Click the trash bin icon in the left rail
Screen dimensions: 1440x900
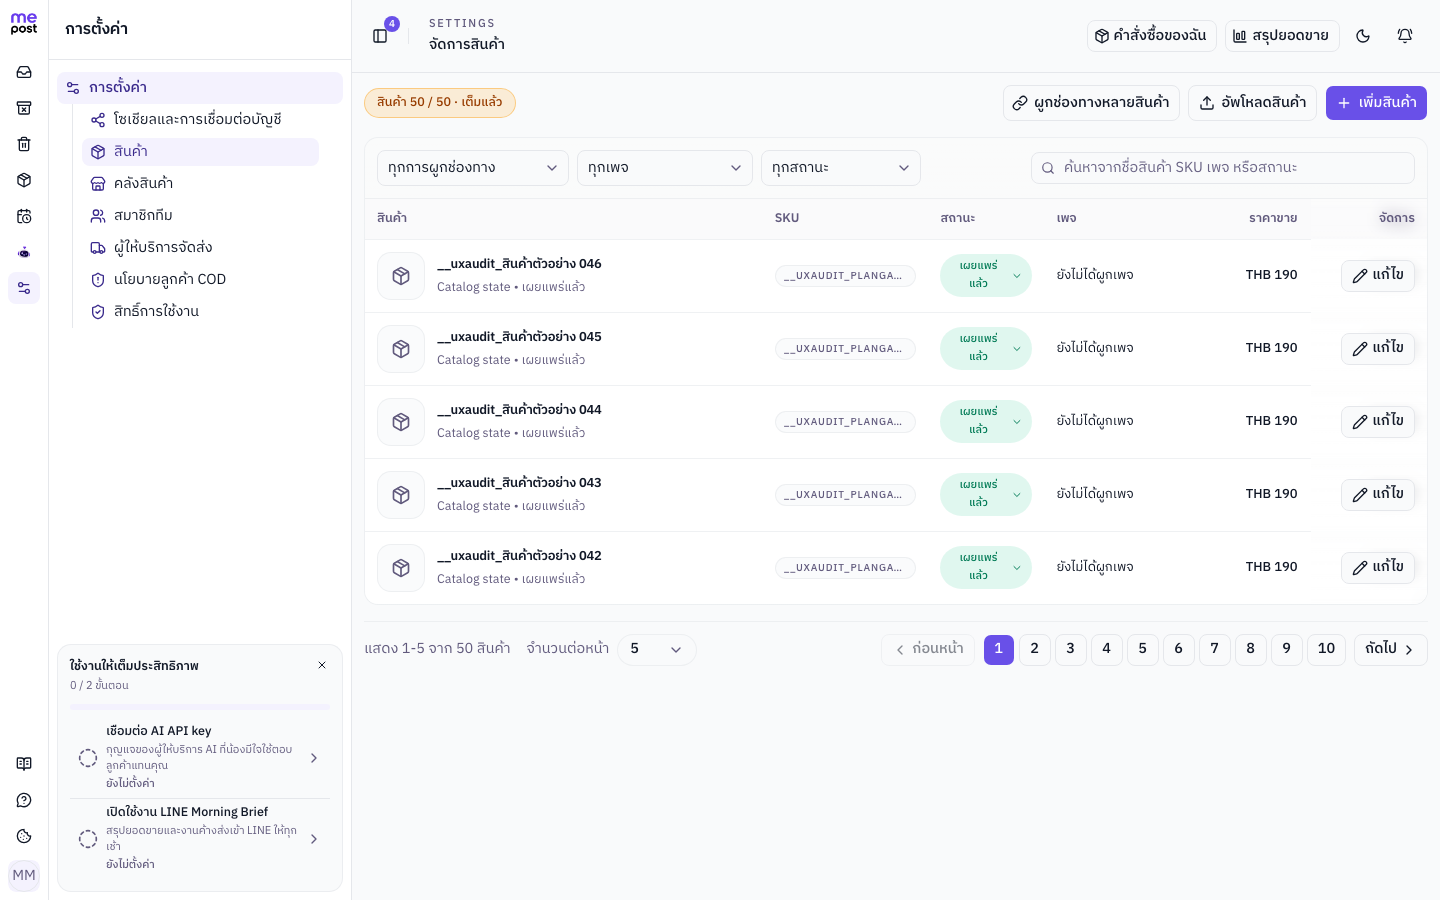tap(24, 144)
